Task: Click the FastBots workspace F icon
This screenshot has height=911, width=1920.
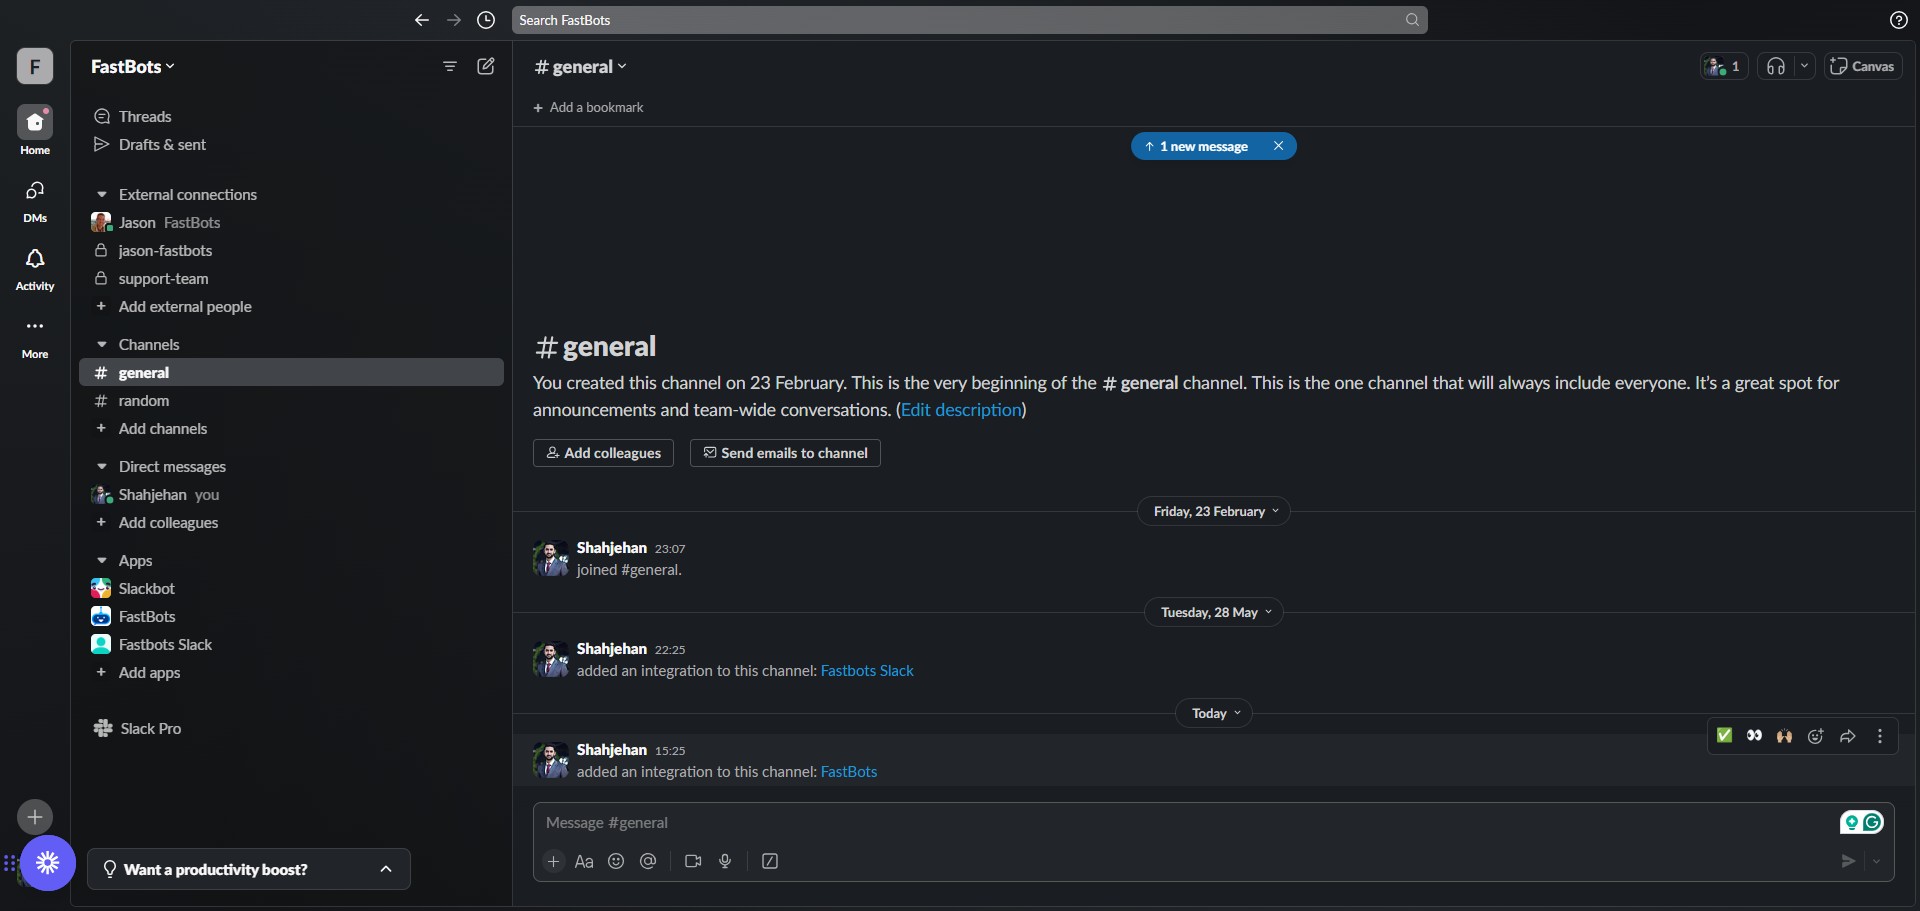Action: [x=35, y=66]
